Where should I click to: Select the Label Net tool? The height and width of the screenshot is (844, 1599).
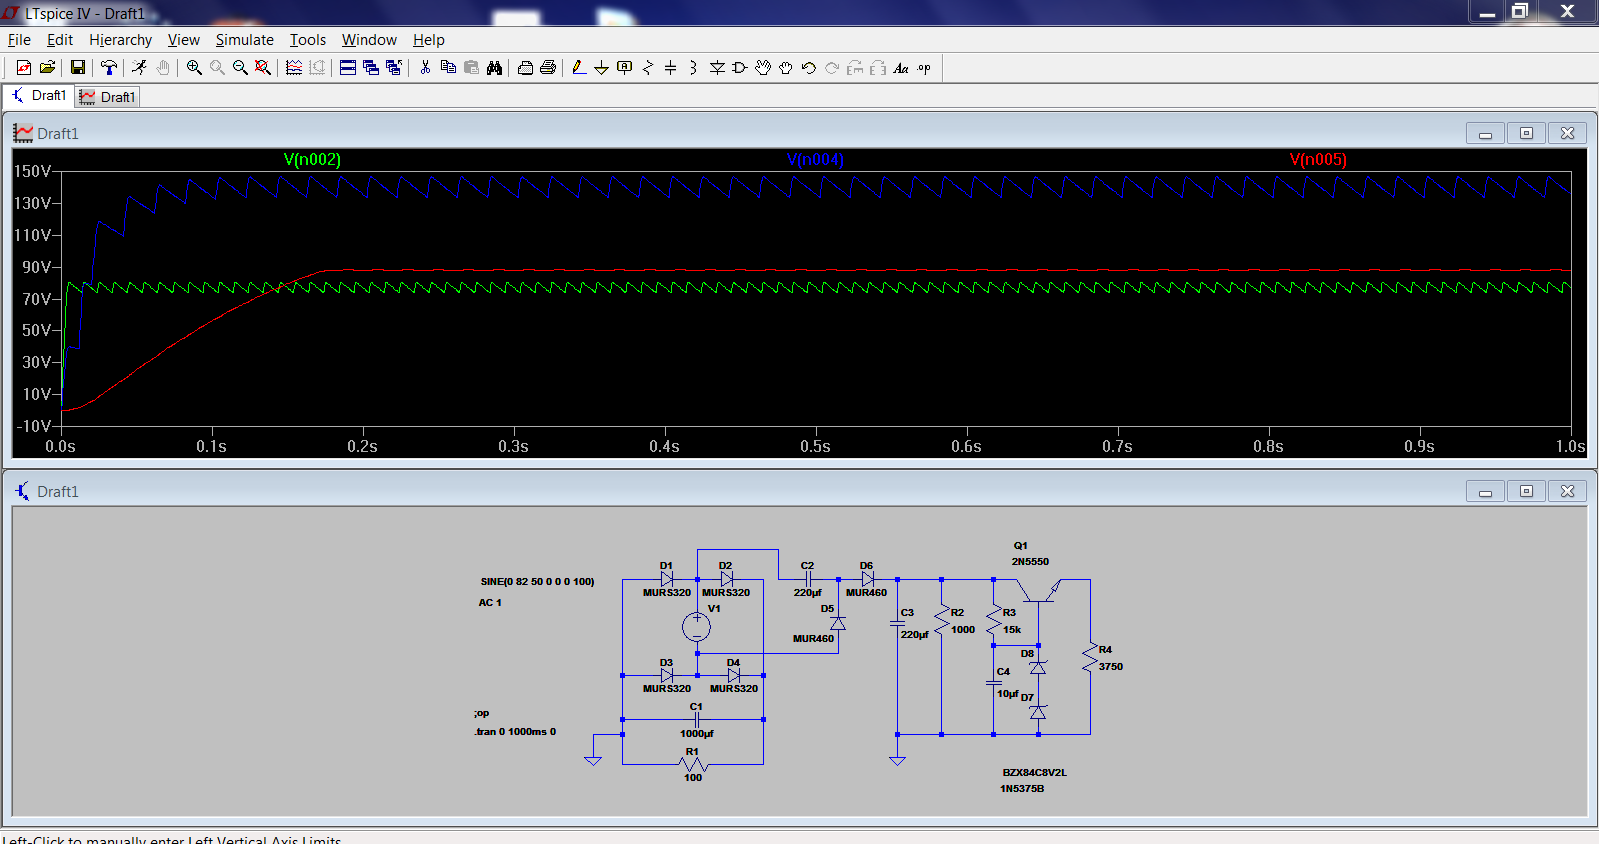tap(625, 67)
